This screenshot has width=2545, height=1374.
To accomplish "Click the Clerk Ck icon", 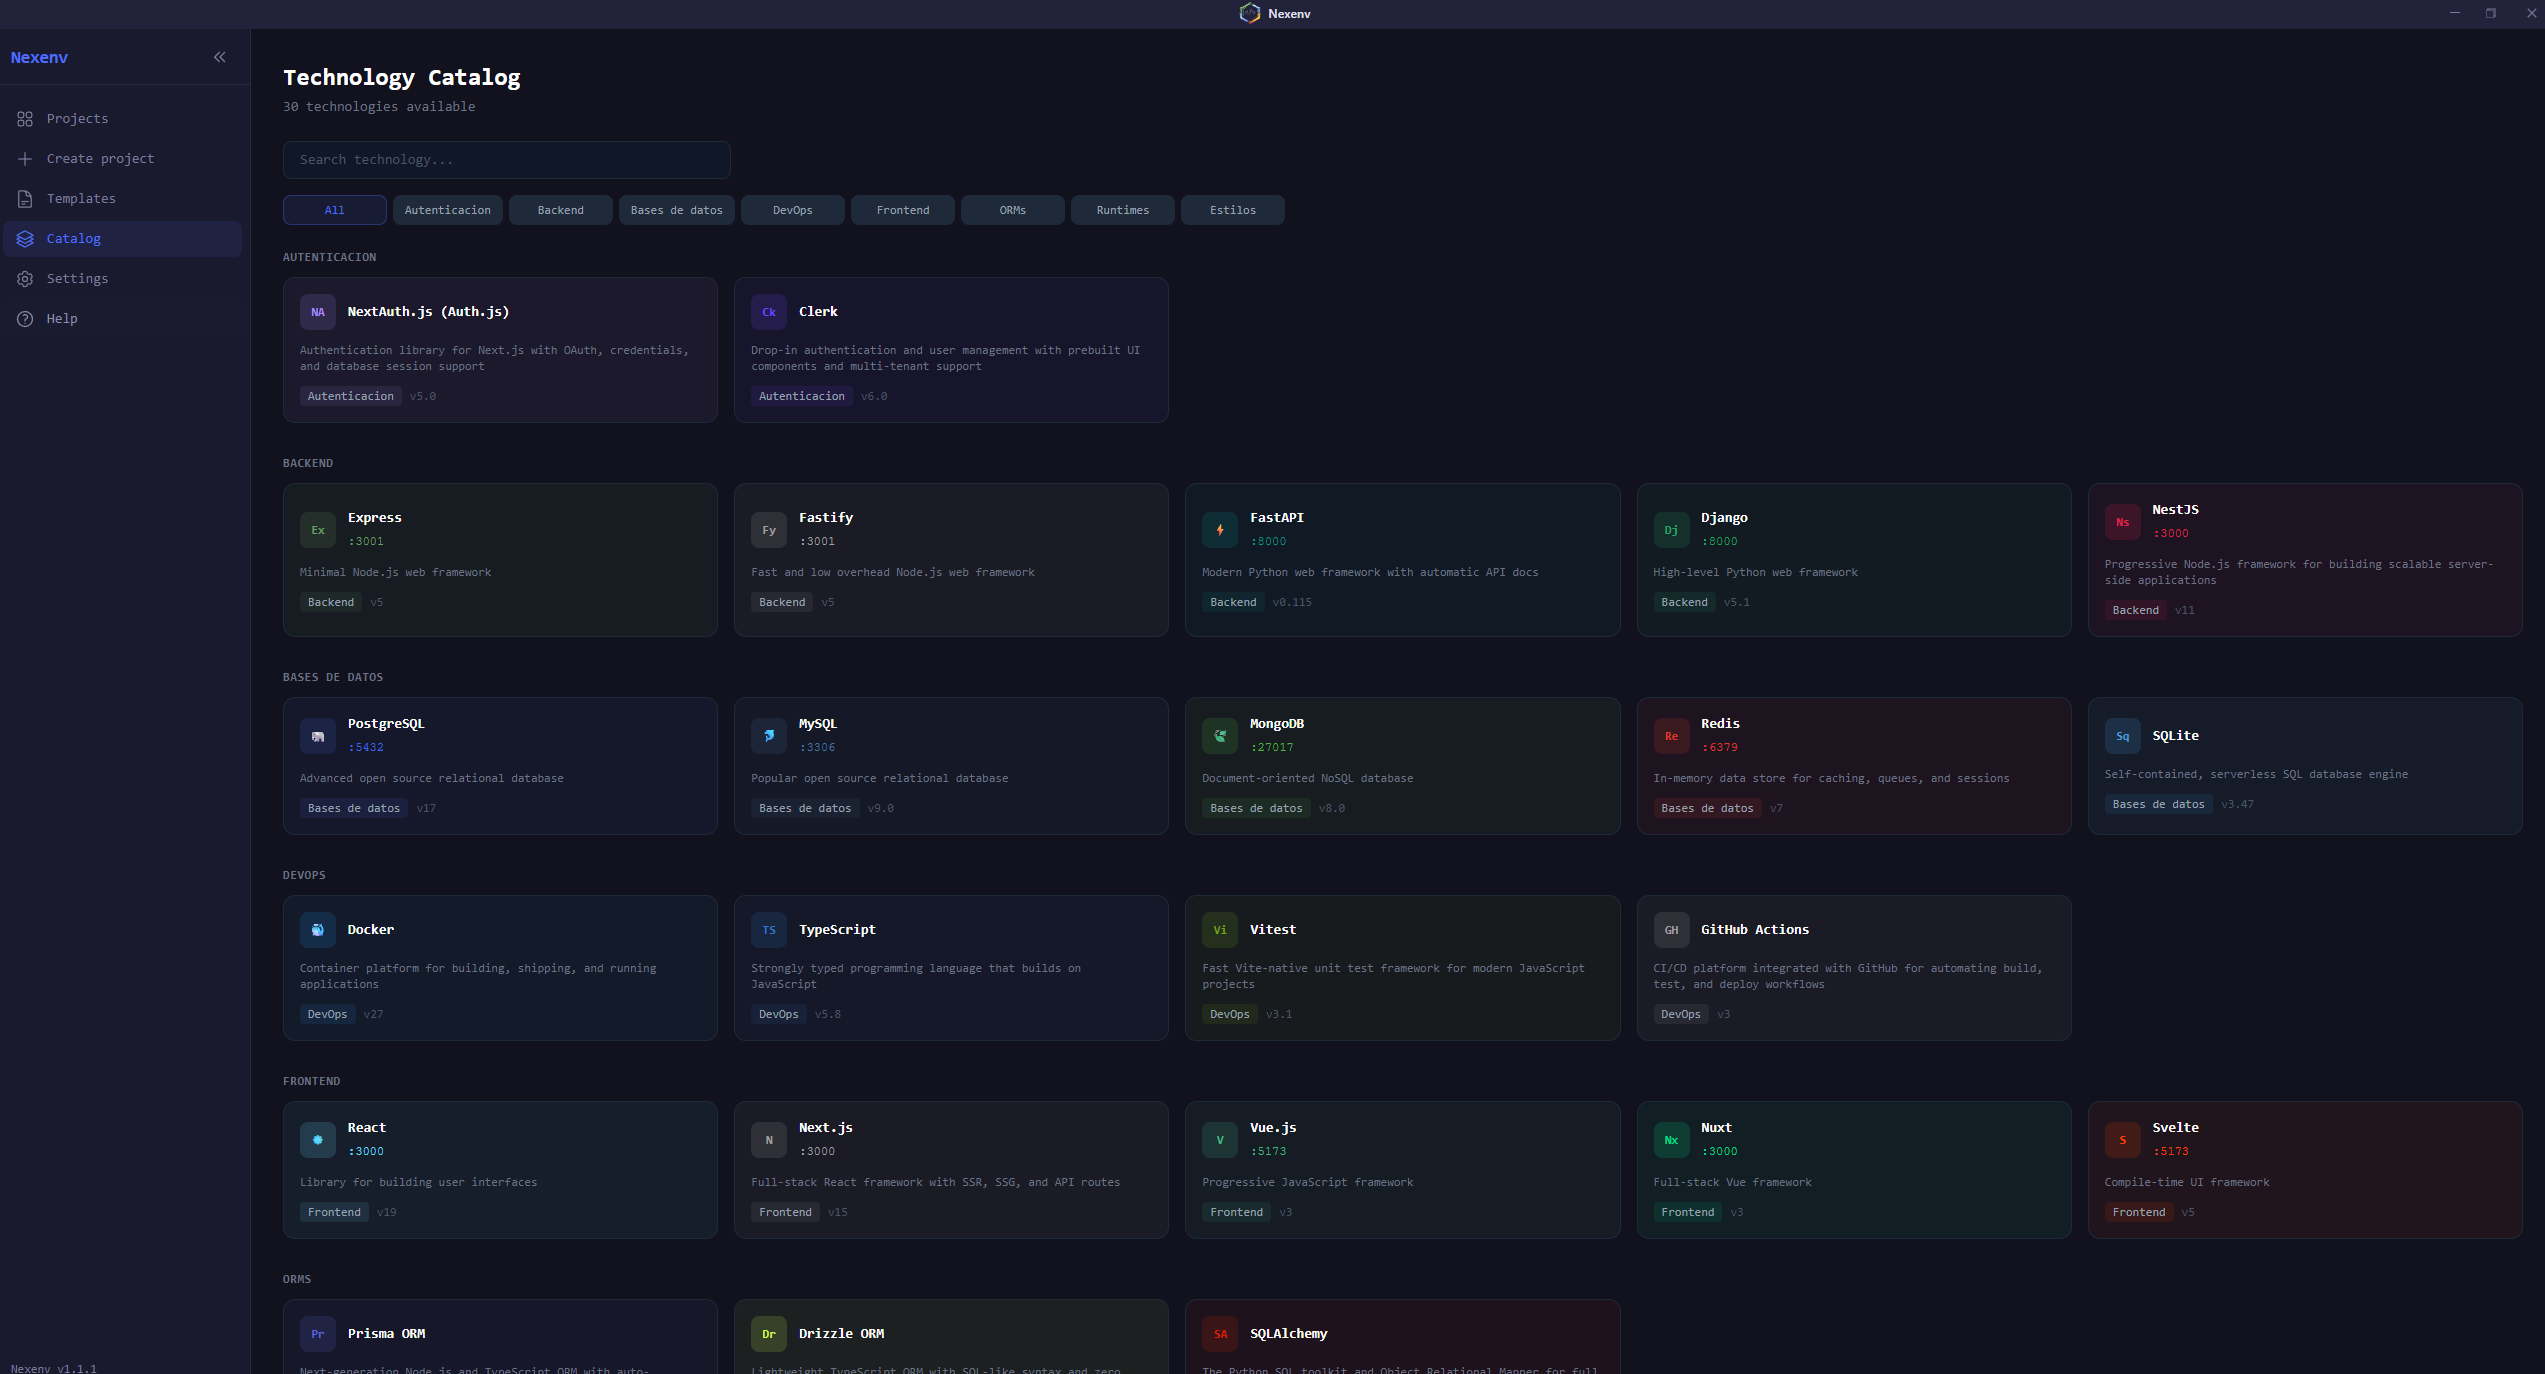I will coord(769,312).
